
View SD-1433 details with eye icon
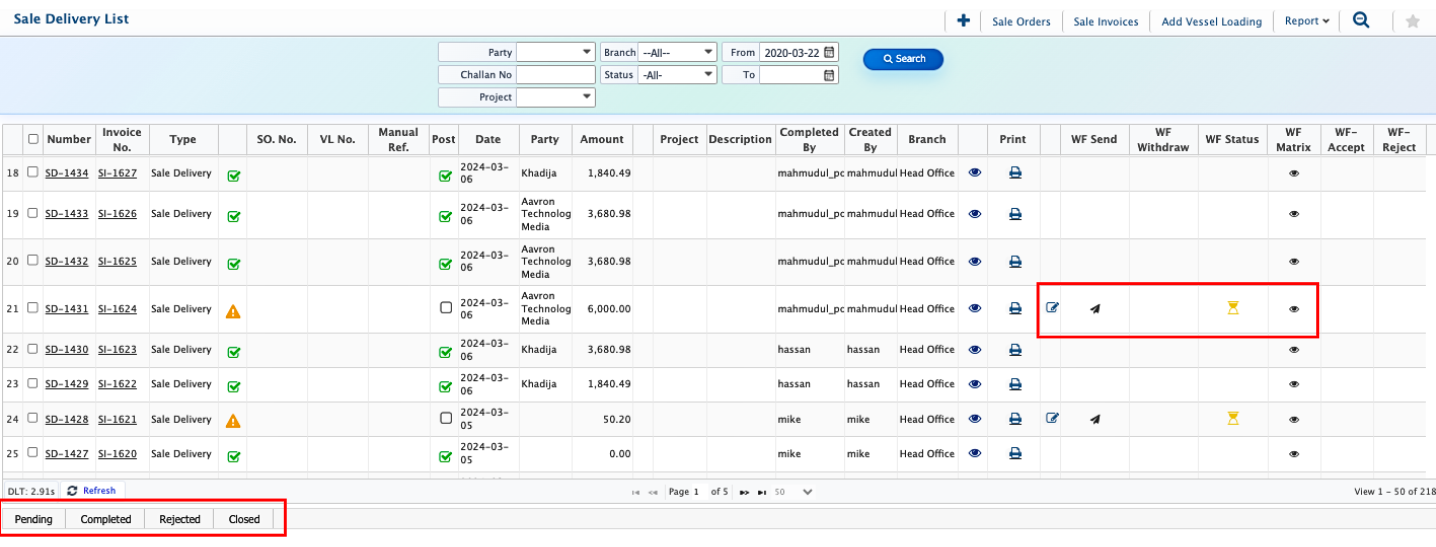tap(974, 213)
